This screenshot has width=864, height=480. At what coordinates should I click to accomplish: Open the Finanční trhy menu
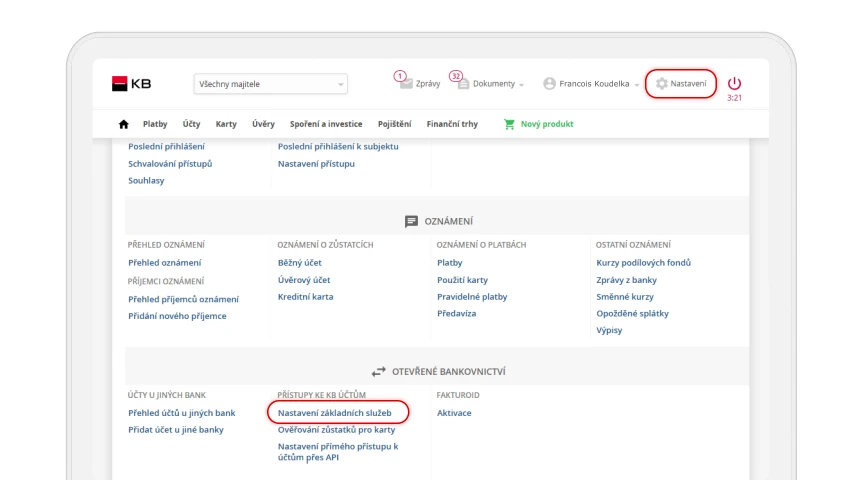click(x=452, y=124)
